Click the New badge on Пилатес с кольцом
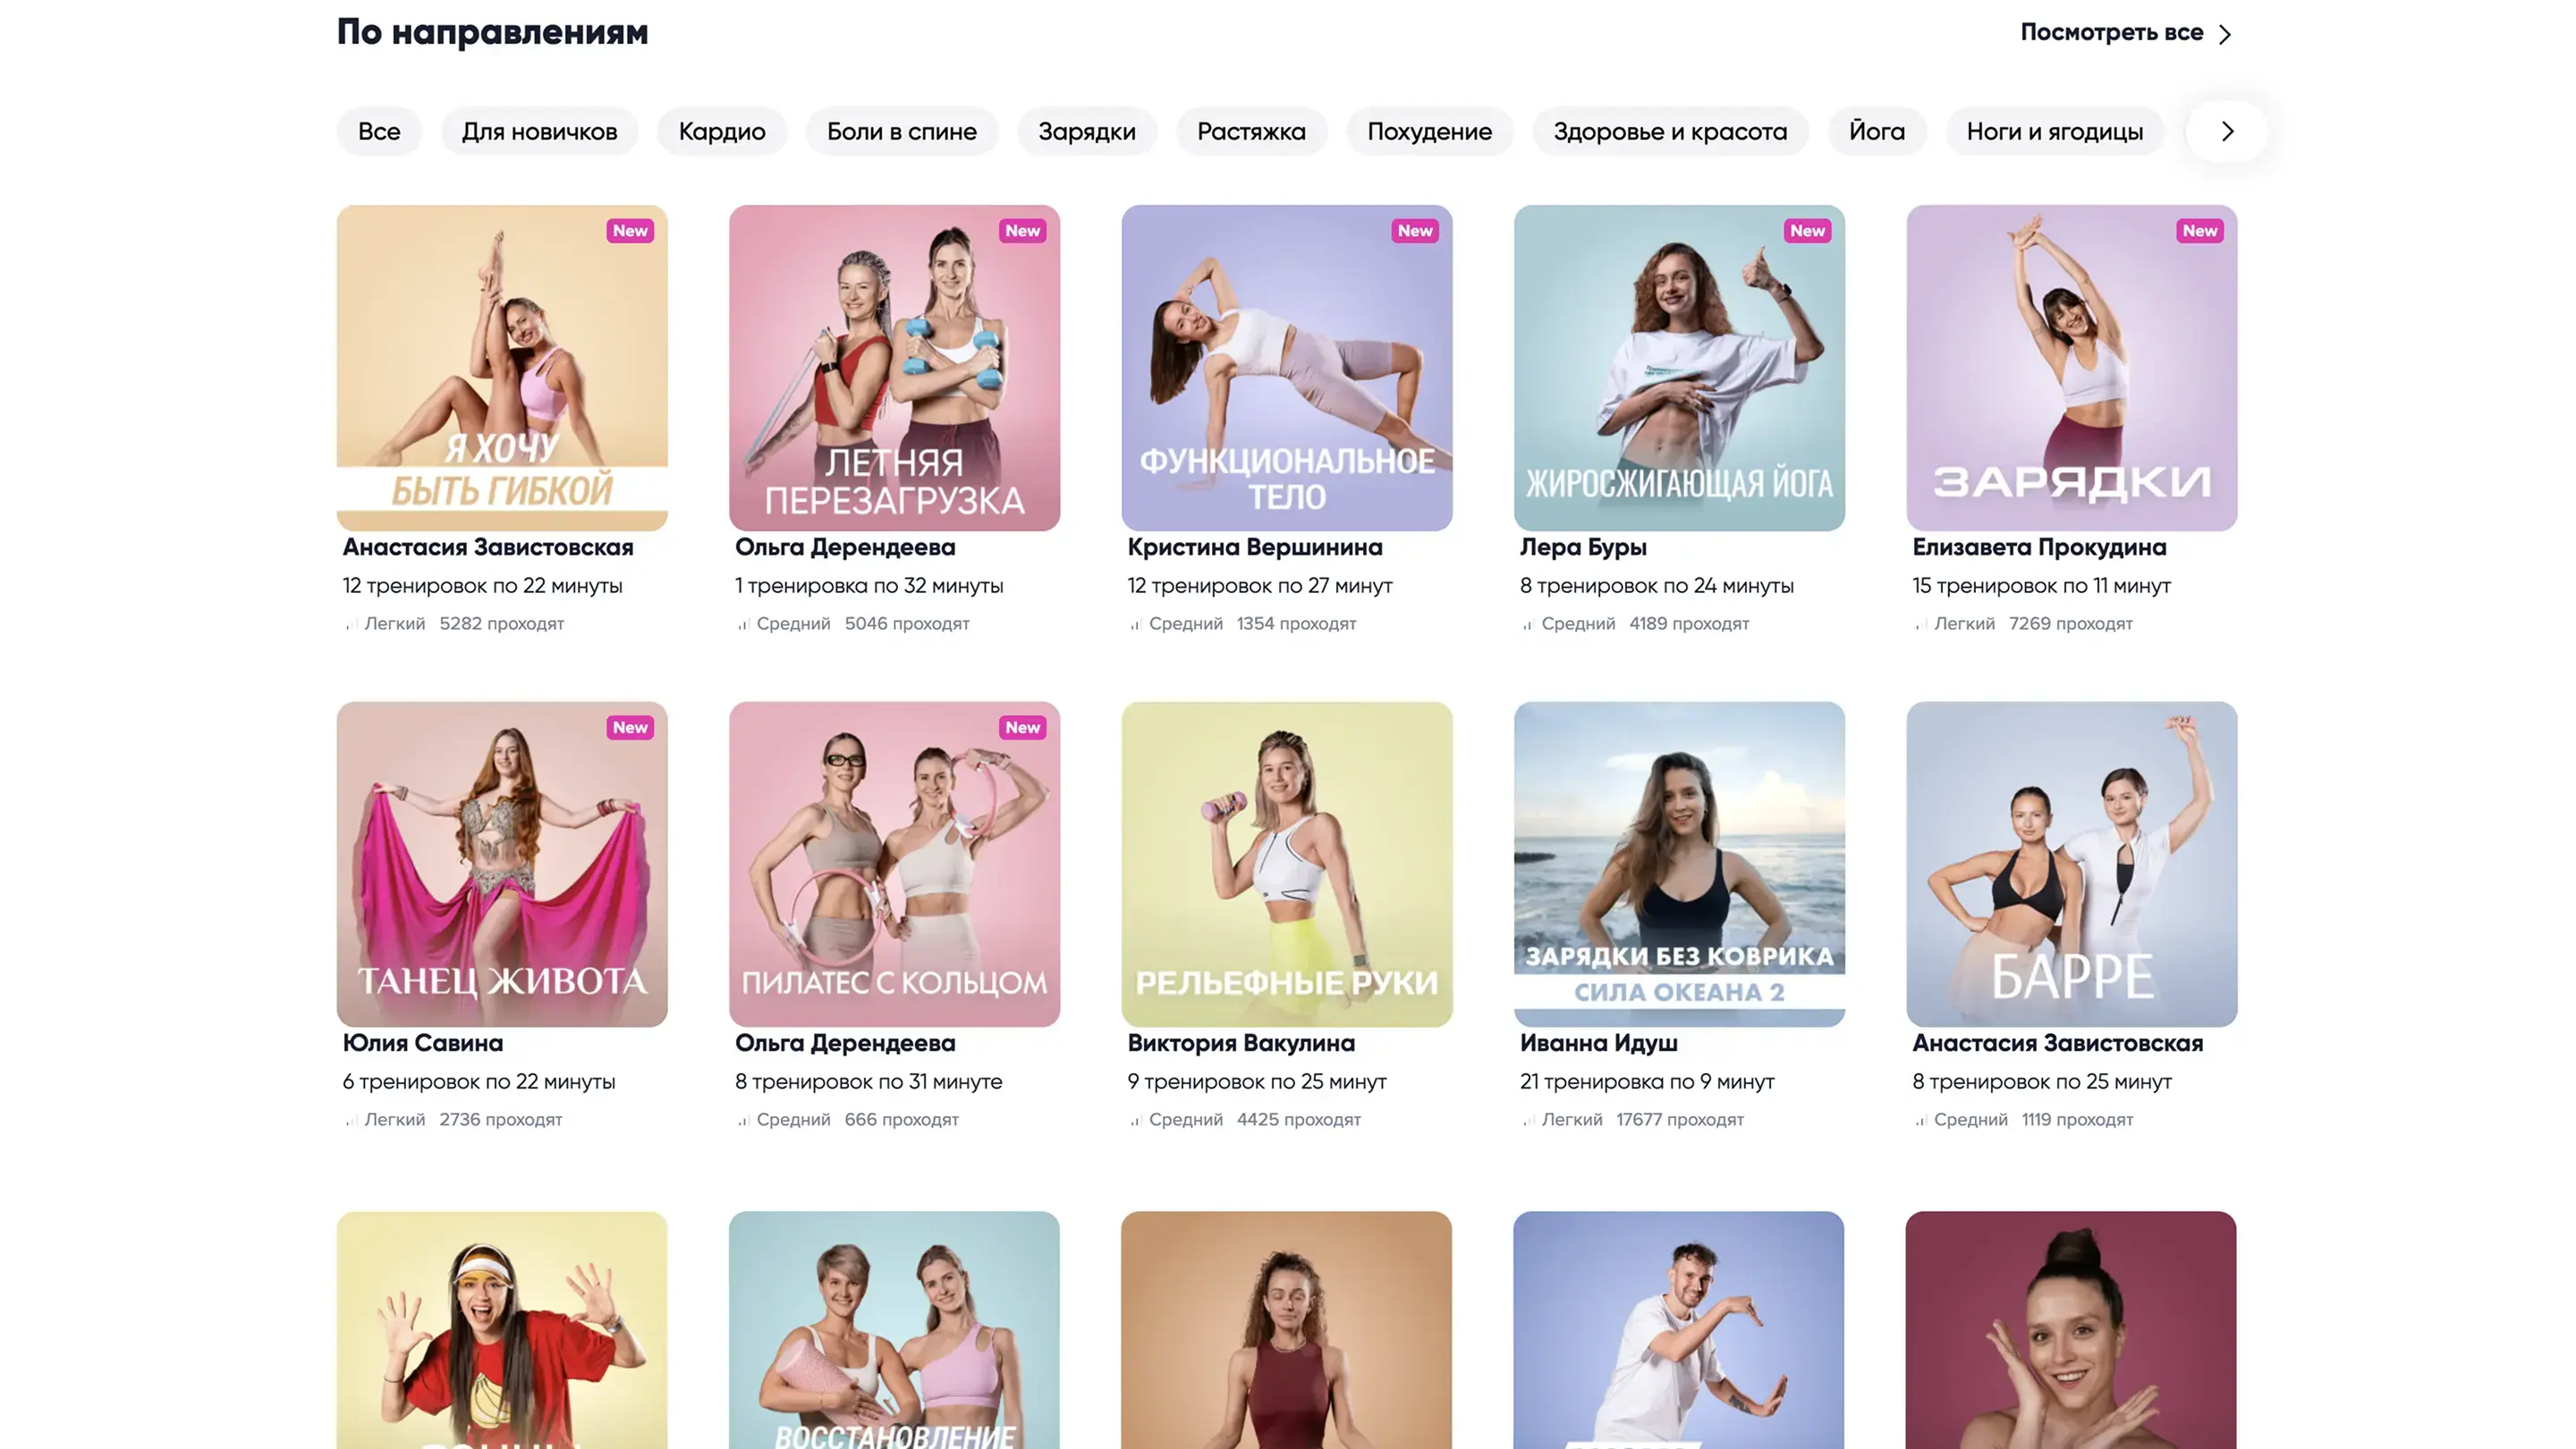The height and width of the screenshot is (1449, 2576). coord(1022,727)
